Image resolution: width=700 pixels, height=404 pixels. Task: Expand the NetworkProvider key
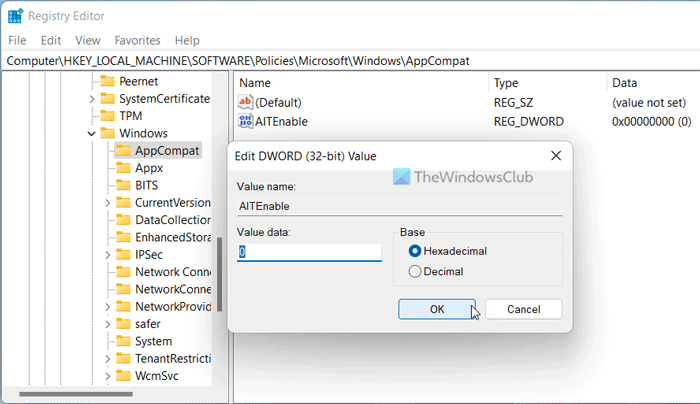pos(108,307)
